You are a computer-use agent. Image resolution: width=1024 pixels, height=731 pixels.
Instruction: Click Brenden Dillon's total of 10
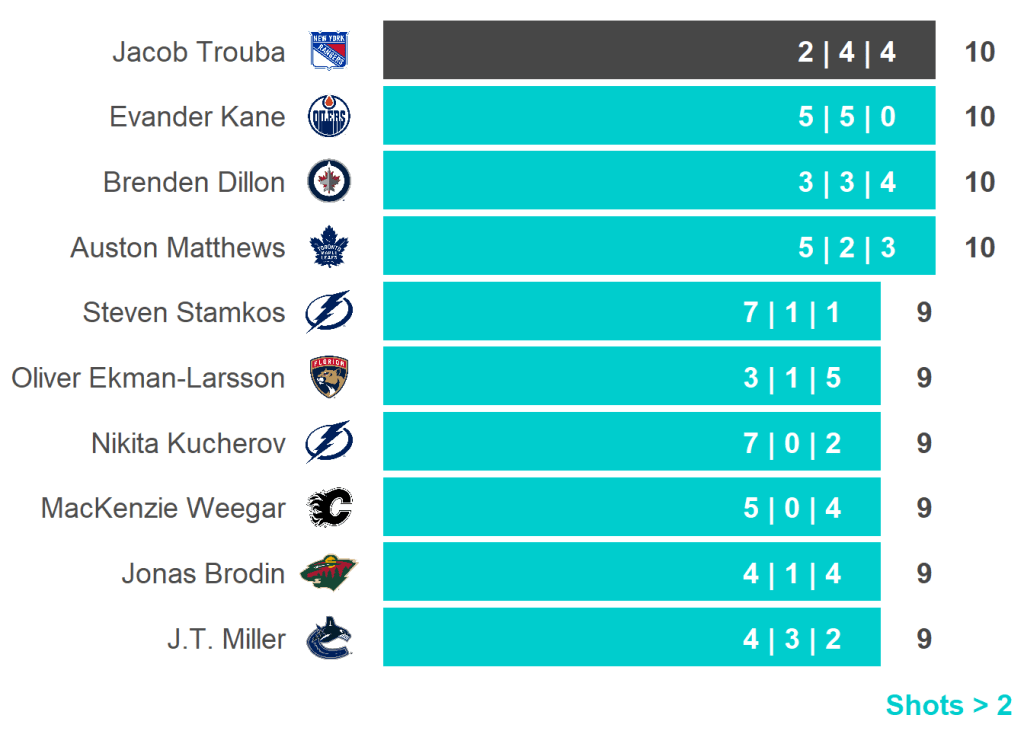tap(980, 182)
